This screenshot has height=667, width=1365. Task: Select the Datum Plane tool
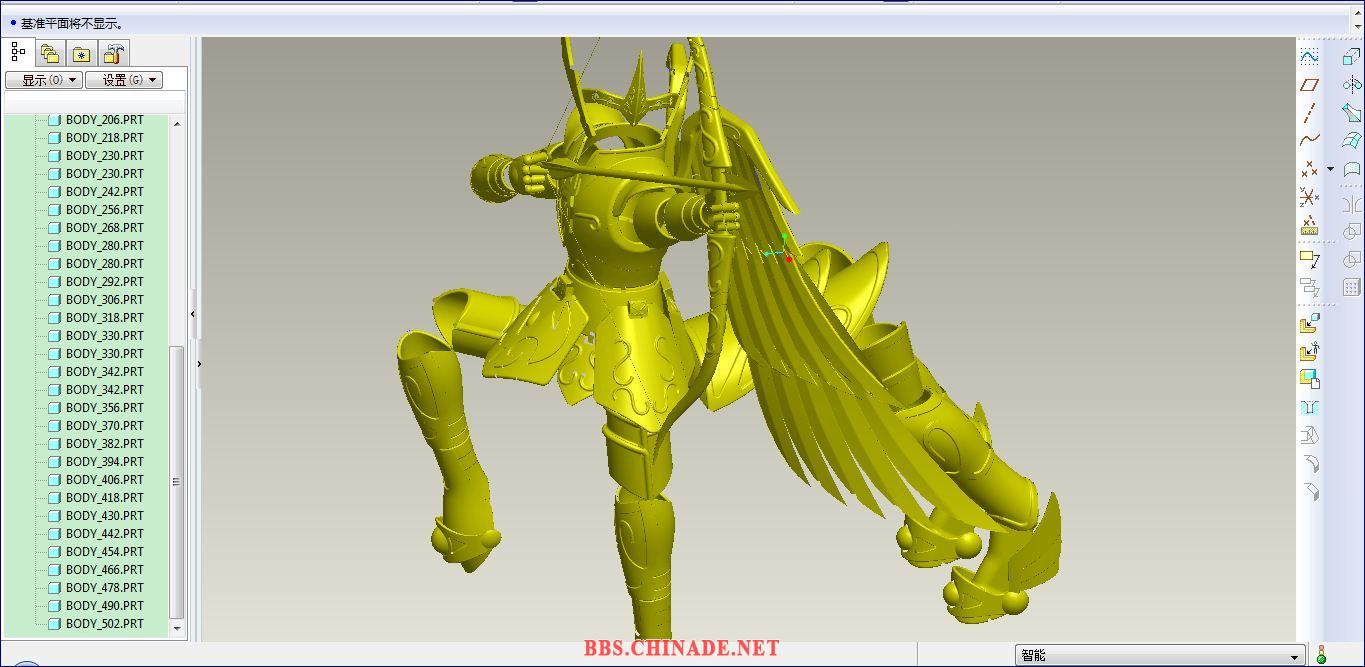coord(1309,84)
